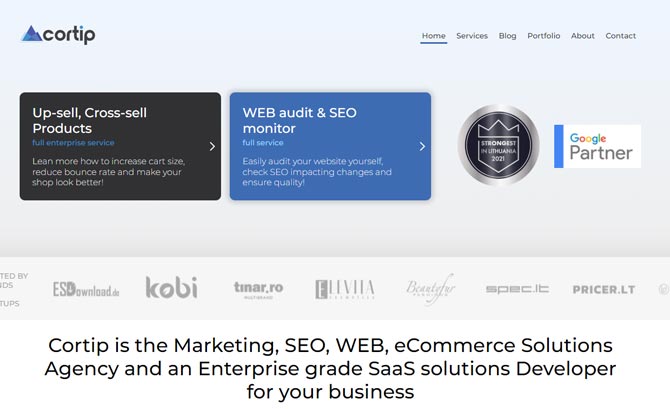Expand arrow on Up-sell, Cross-sell Products card

click(212, 147)
